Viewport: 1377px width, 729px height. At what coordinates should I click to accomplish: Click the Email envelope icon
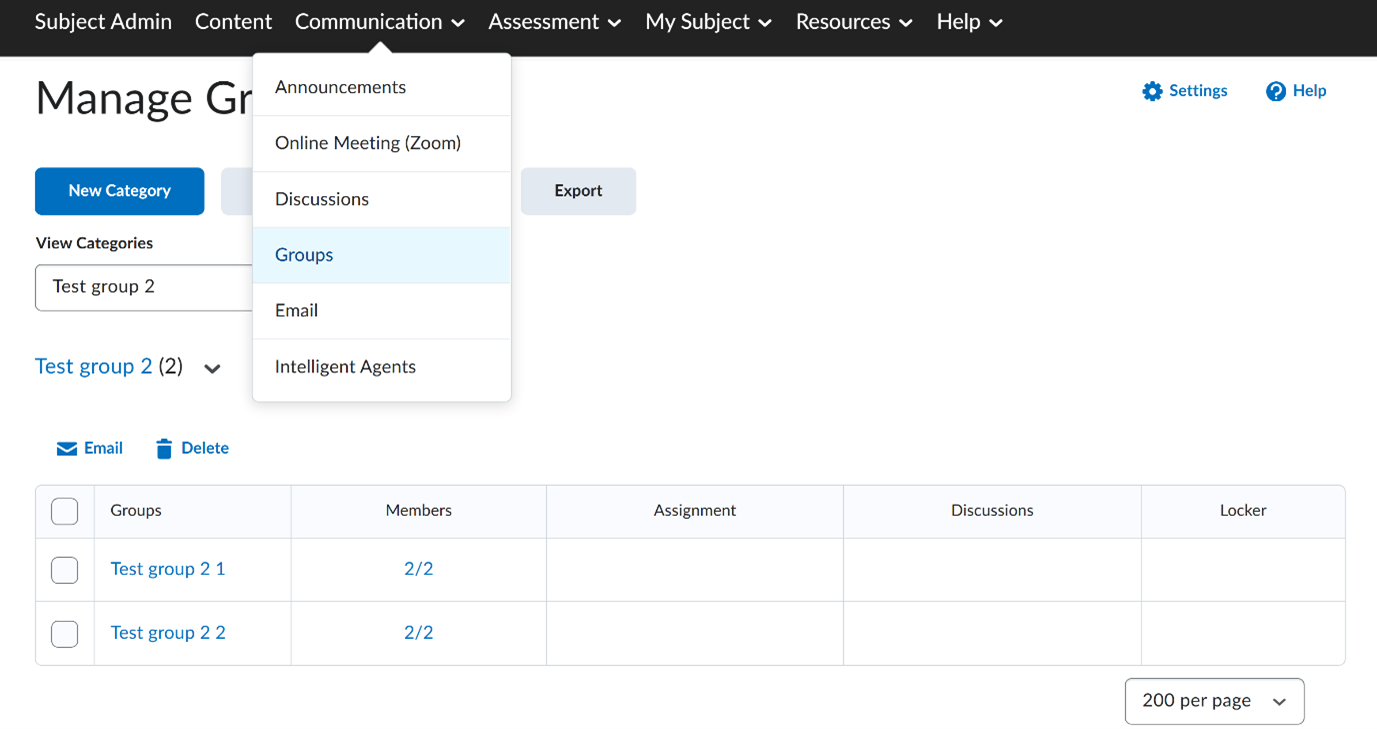pyautogui.click(x=67, y=449)
